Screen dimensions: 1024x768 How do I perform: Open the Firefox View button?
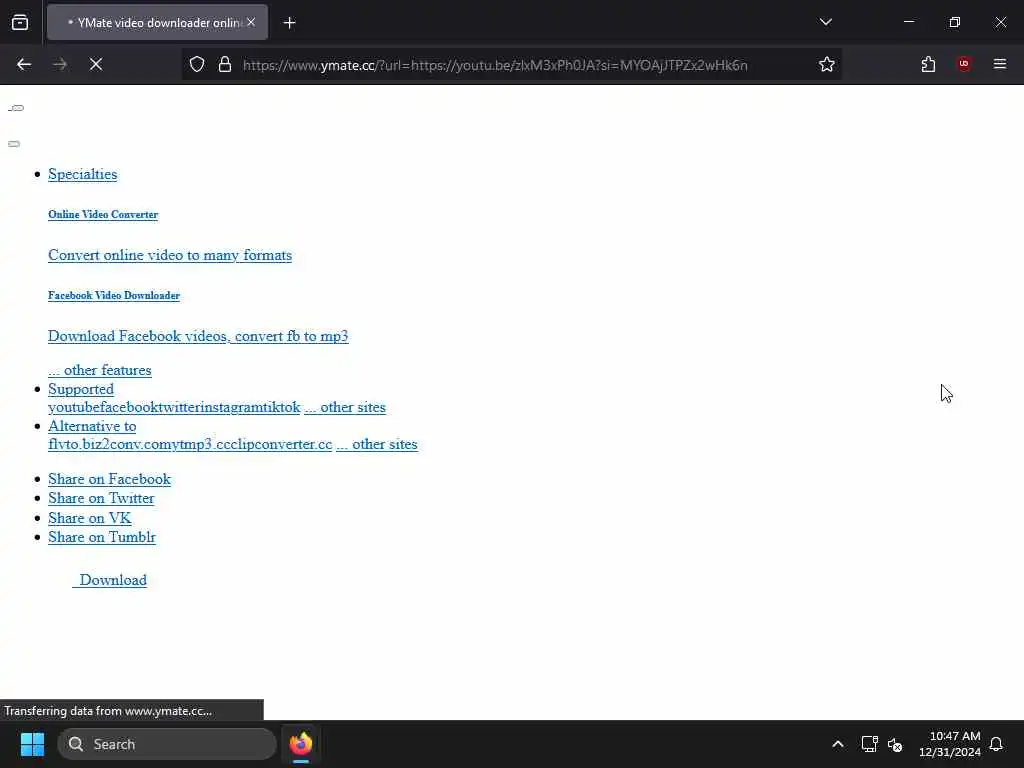click(x=20, y=22)
